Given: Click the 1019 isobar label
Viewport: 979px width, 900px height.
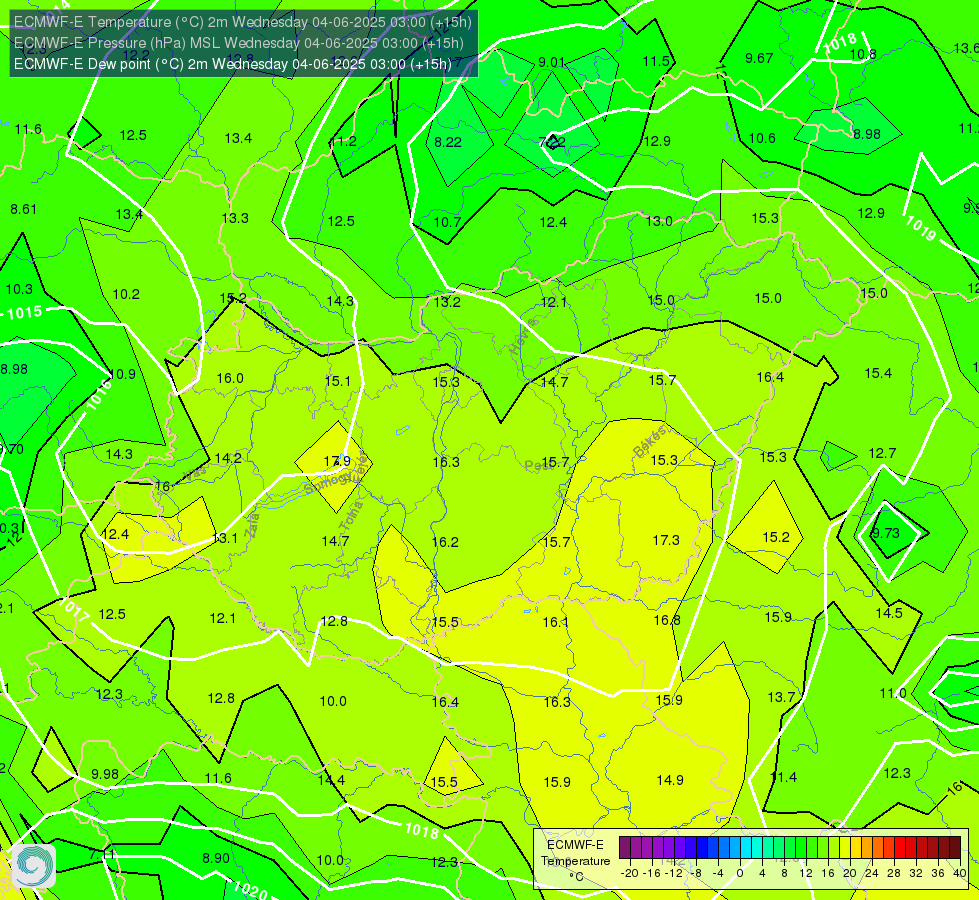Looking at the screenshot, I should (920, 227).
